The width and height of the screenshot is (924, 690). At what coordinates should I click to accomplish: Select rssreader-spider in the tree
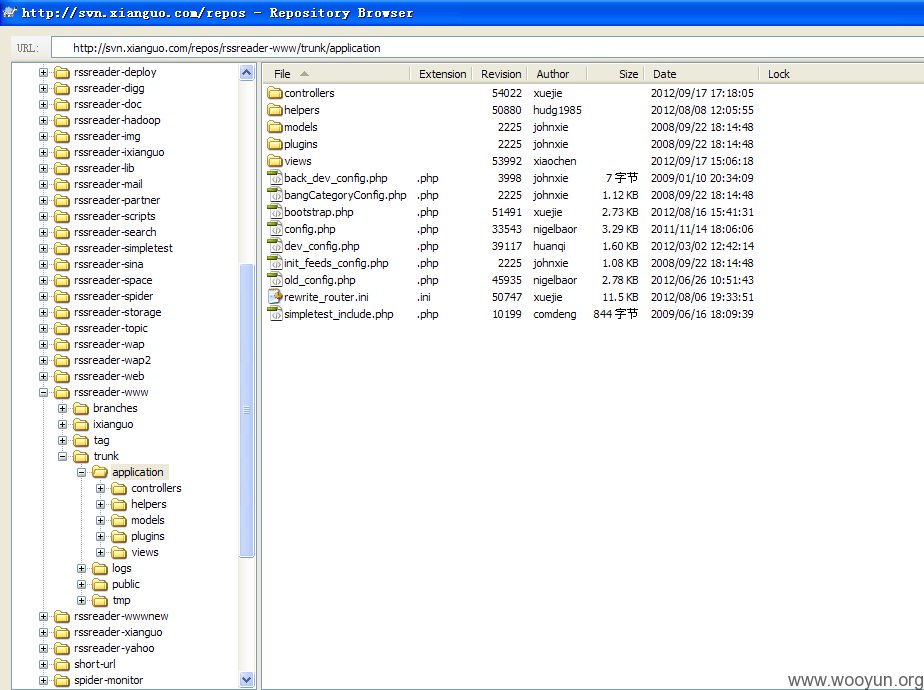tap(113, 296)
